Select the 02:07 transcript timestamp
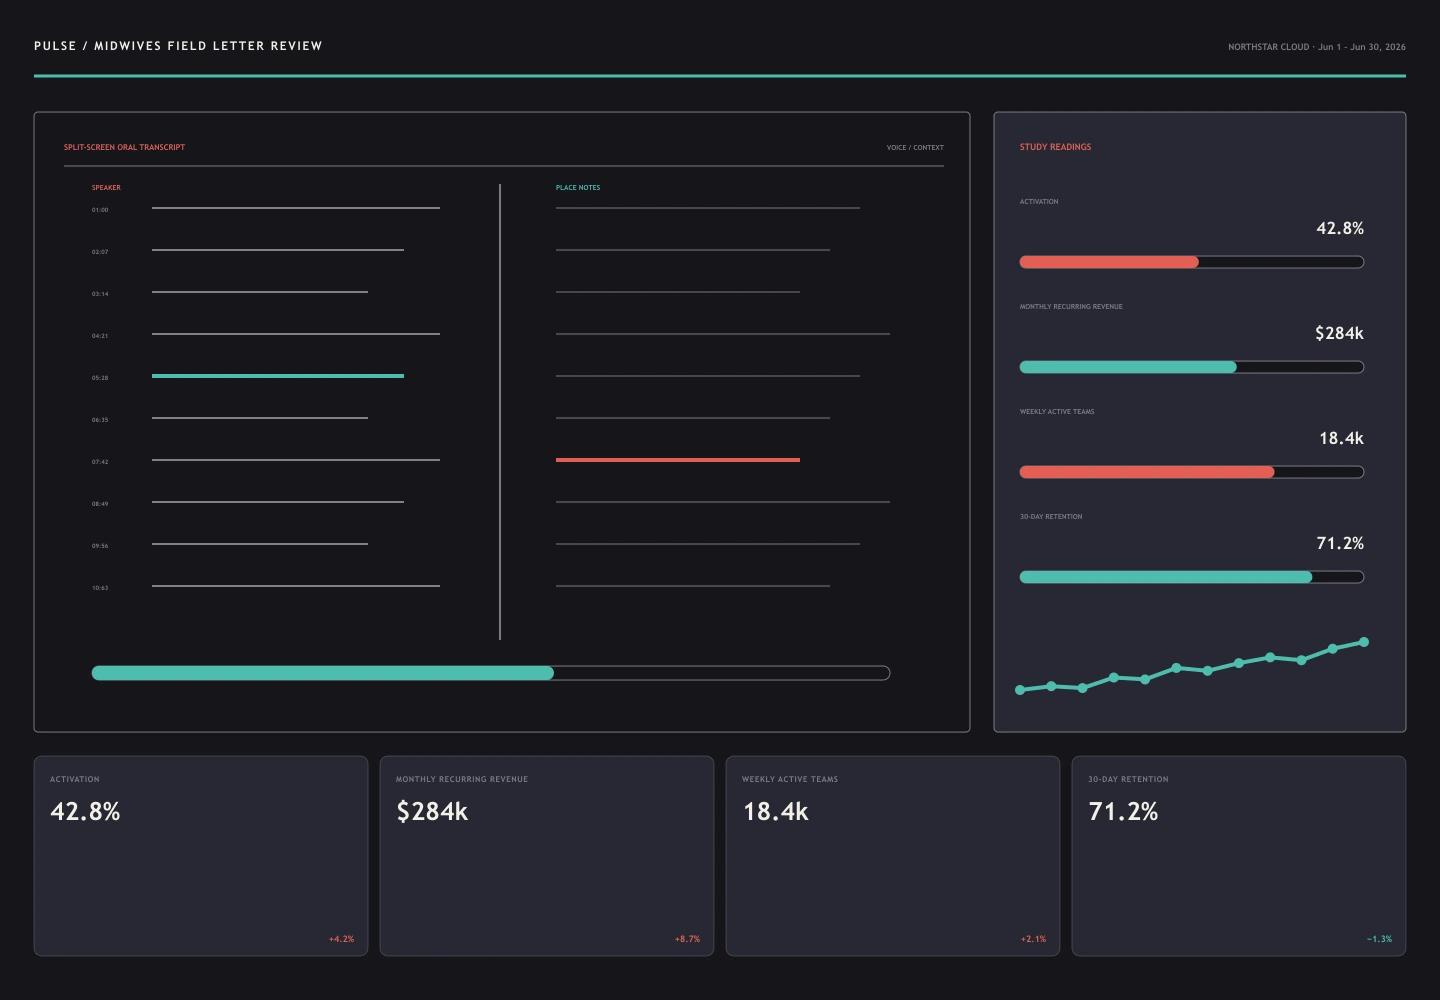1440x1000 pixels. [x=100, y=252]
